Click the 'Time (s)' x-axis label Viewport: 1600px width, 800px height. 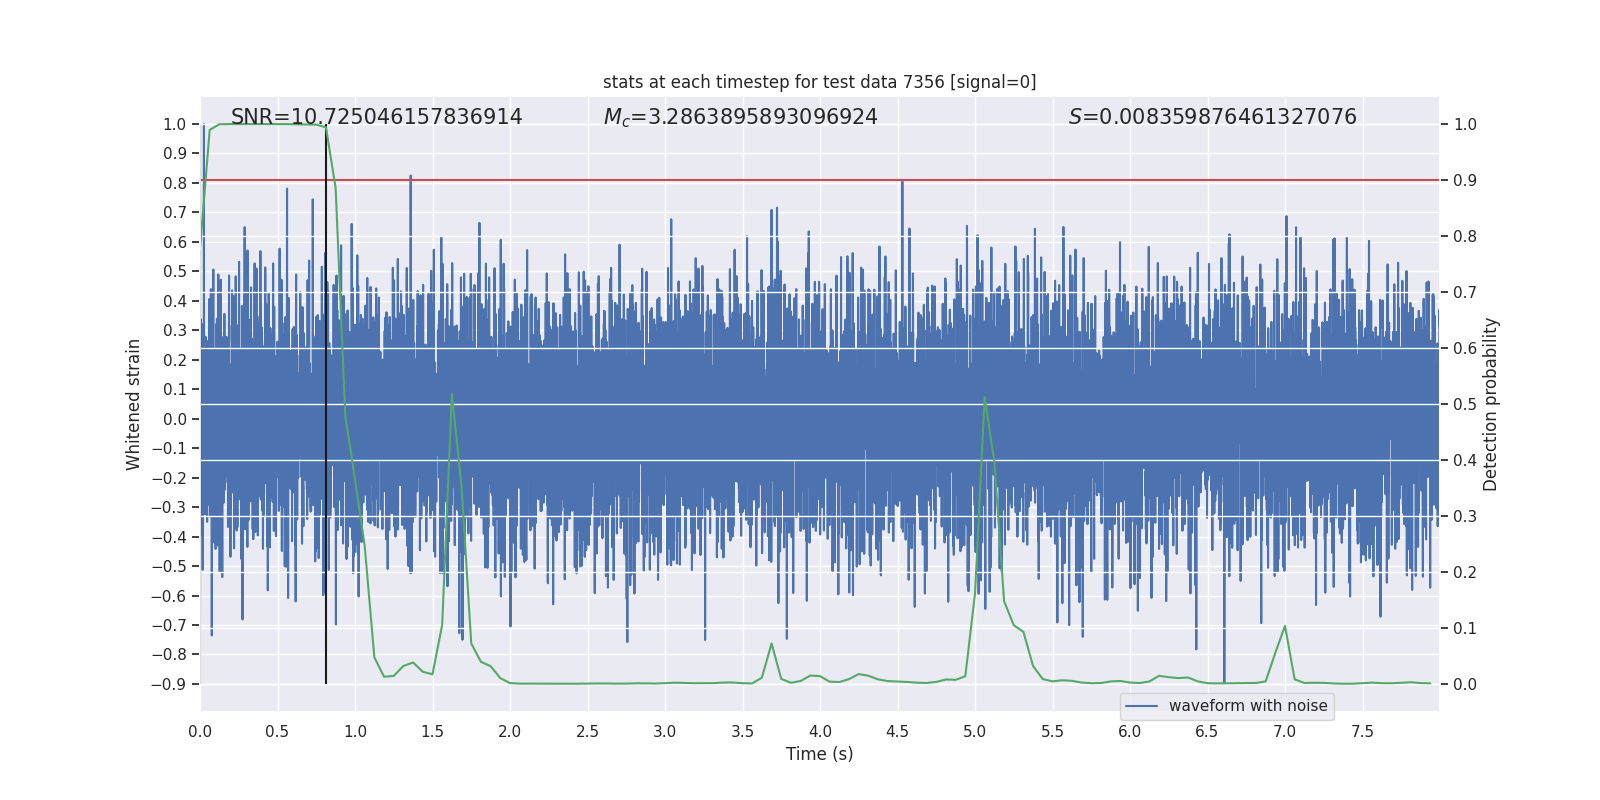coord(819,754)
